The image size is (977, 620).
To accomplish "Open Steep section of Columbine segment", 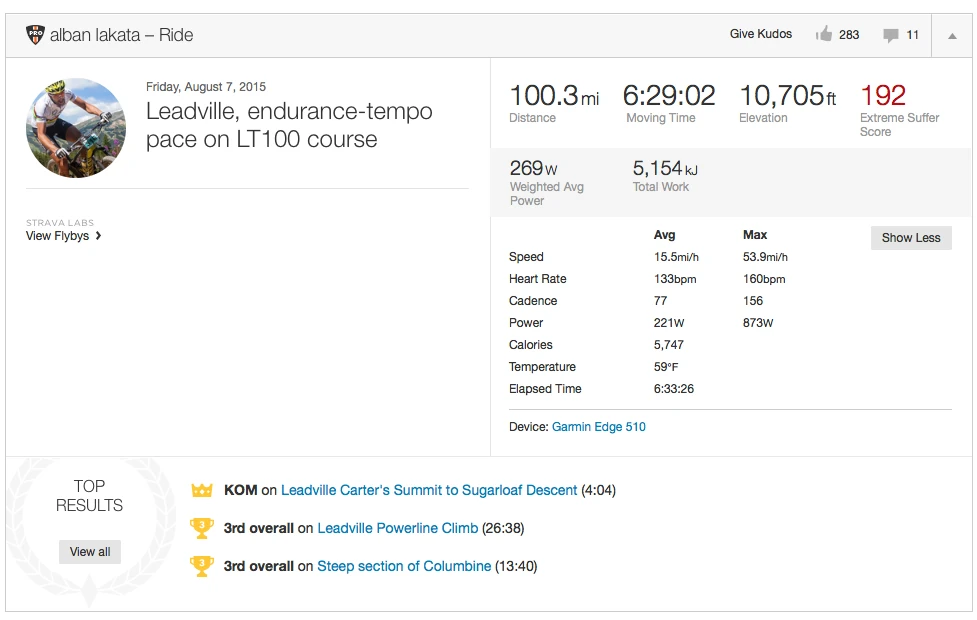I will click(x=404, y=566).
